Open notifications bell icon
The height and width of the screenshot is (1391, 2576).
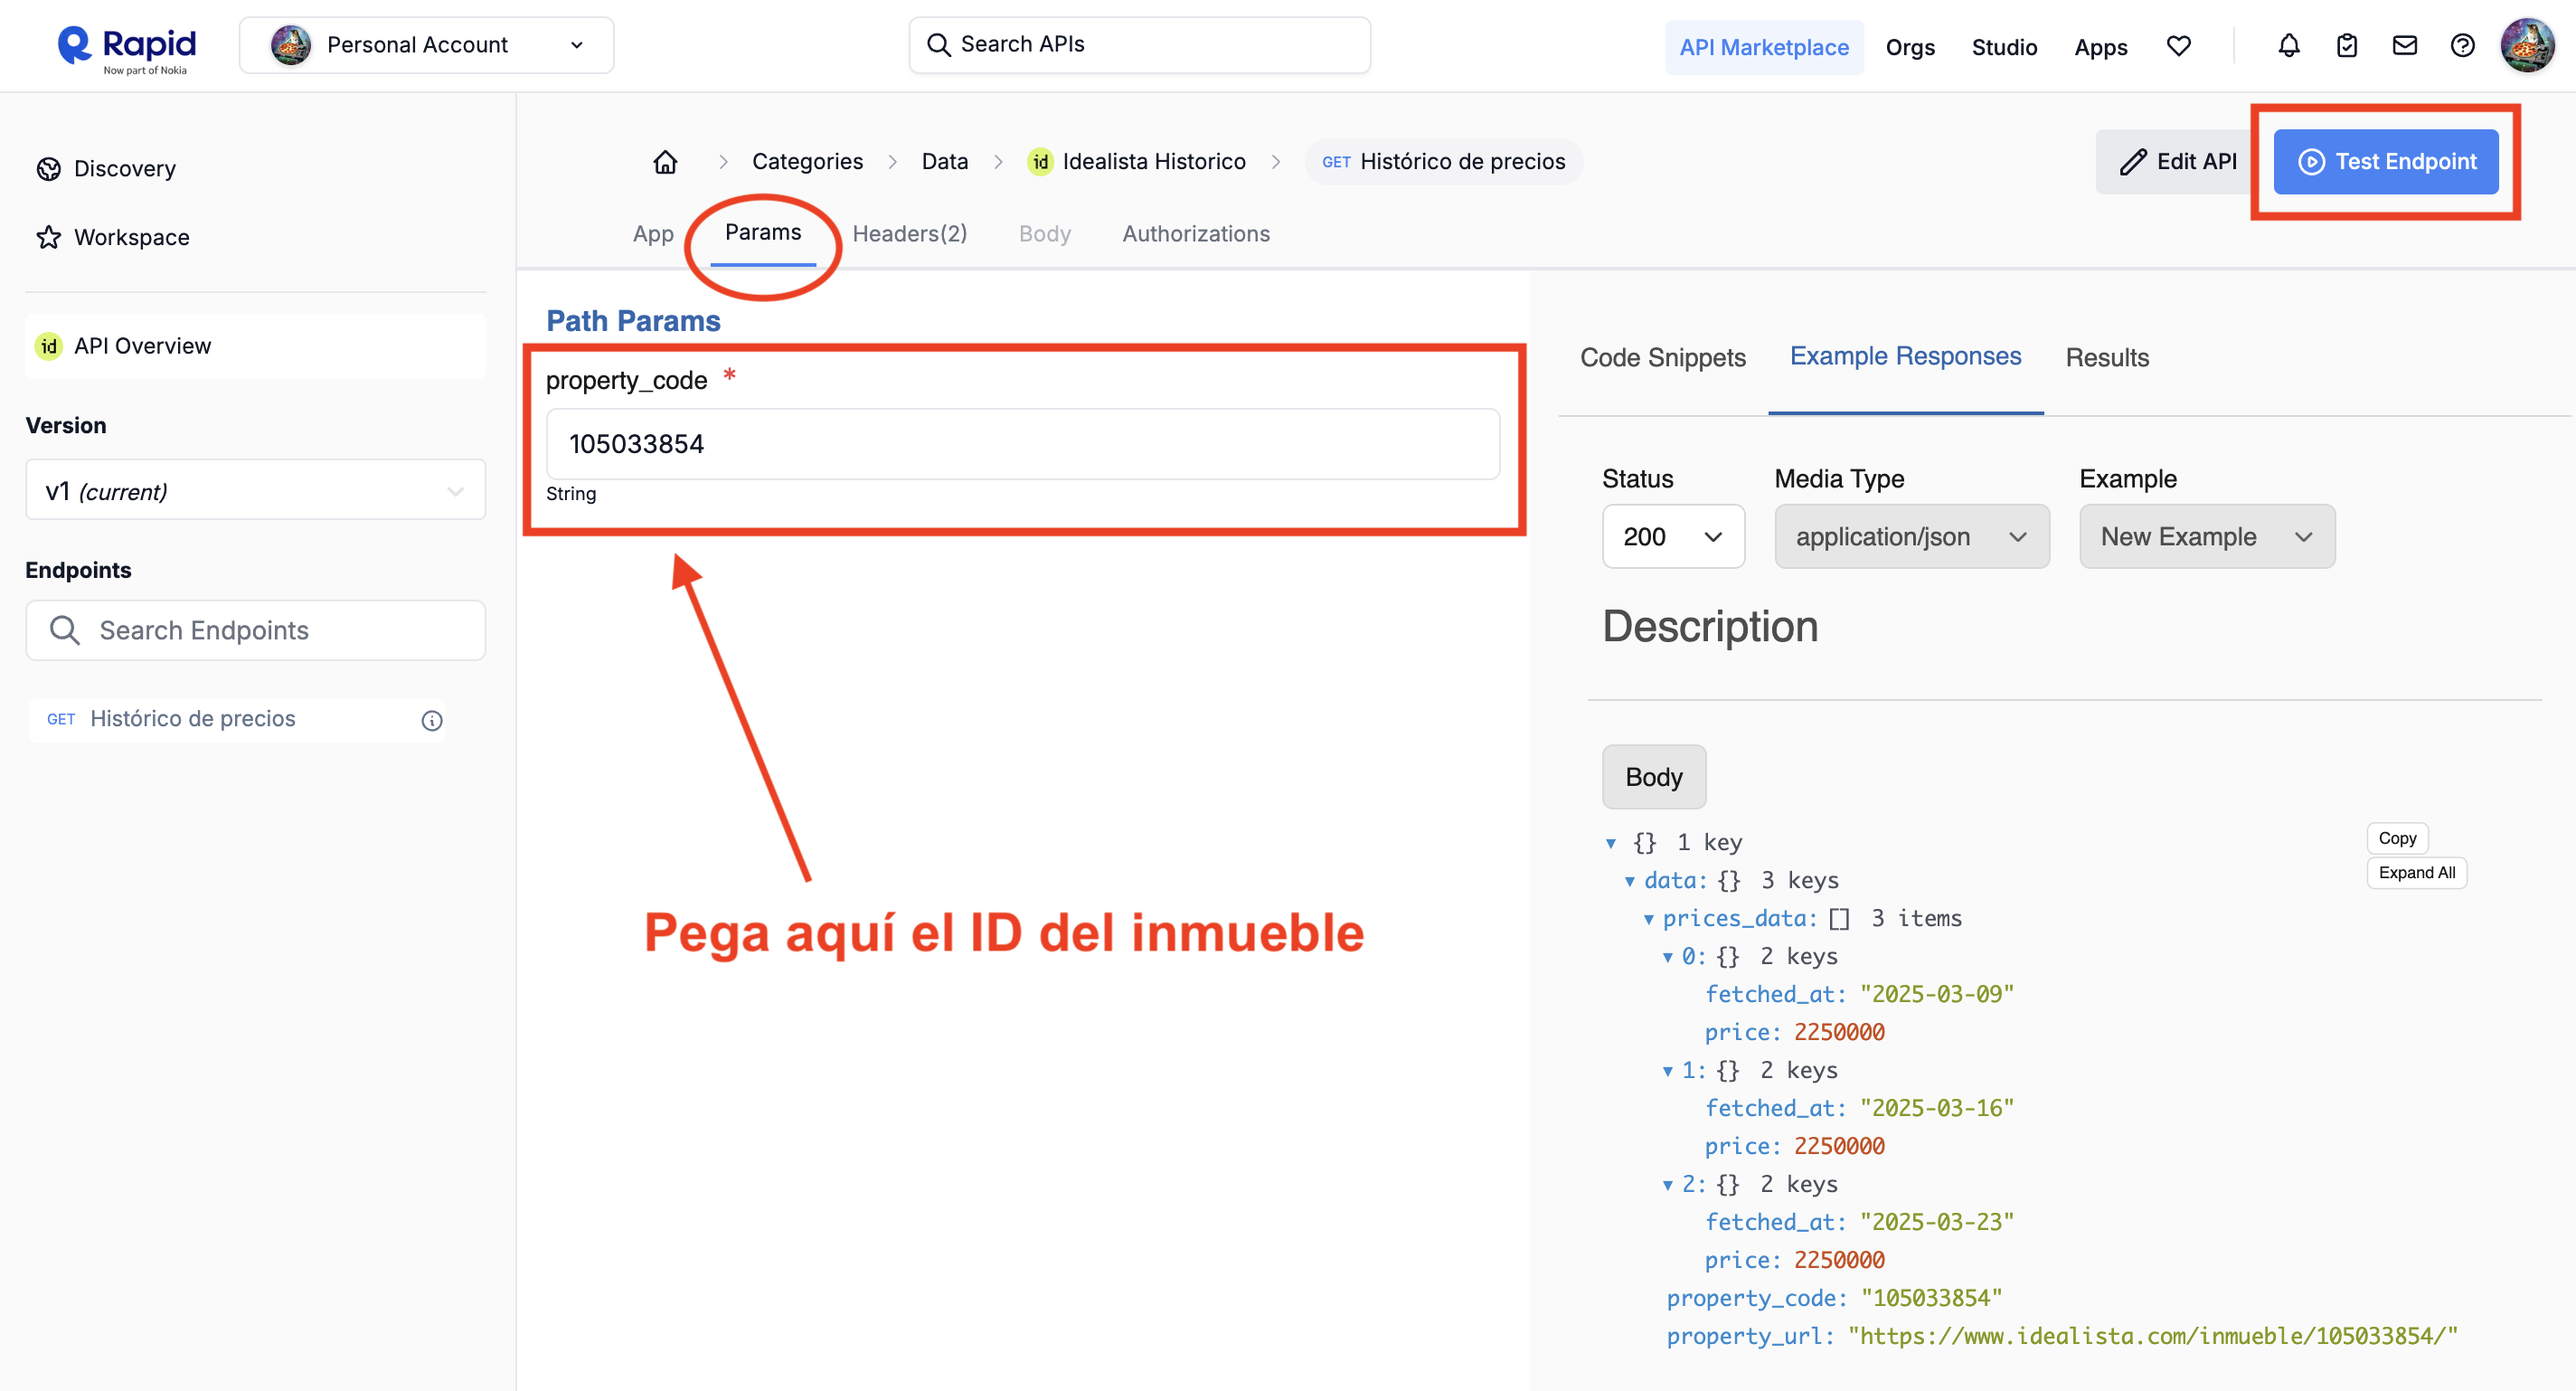click(2288, 46)
